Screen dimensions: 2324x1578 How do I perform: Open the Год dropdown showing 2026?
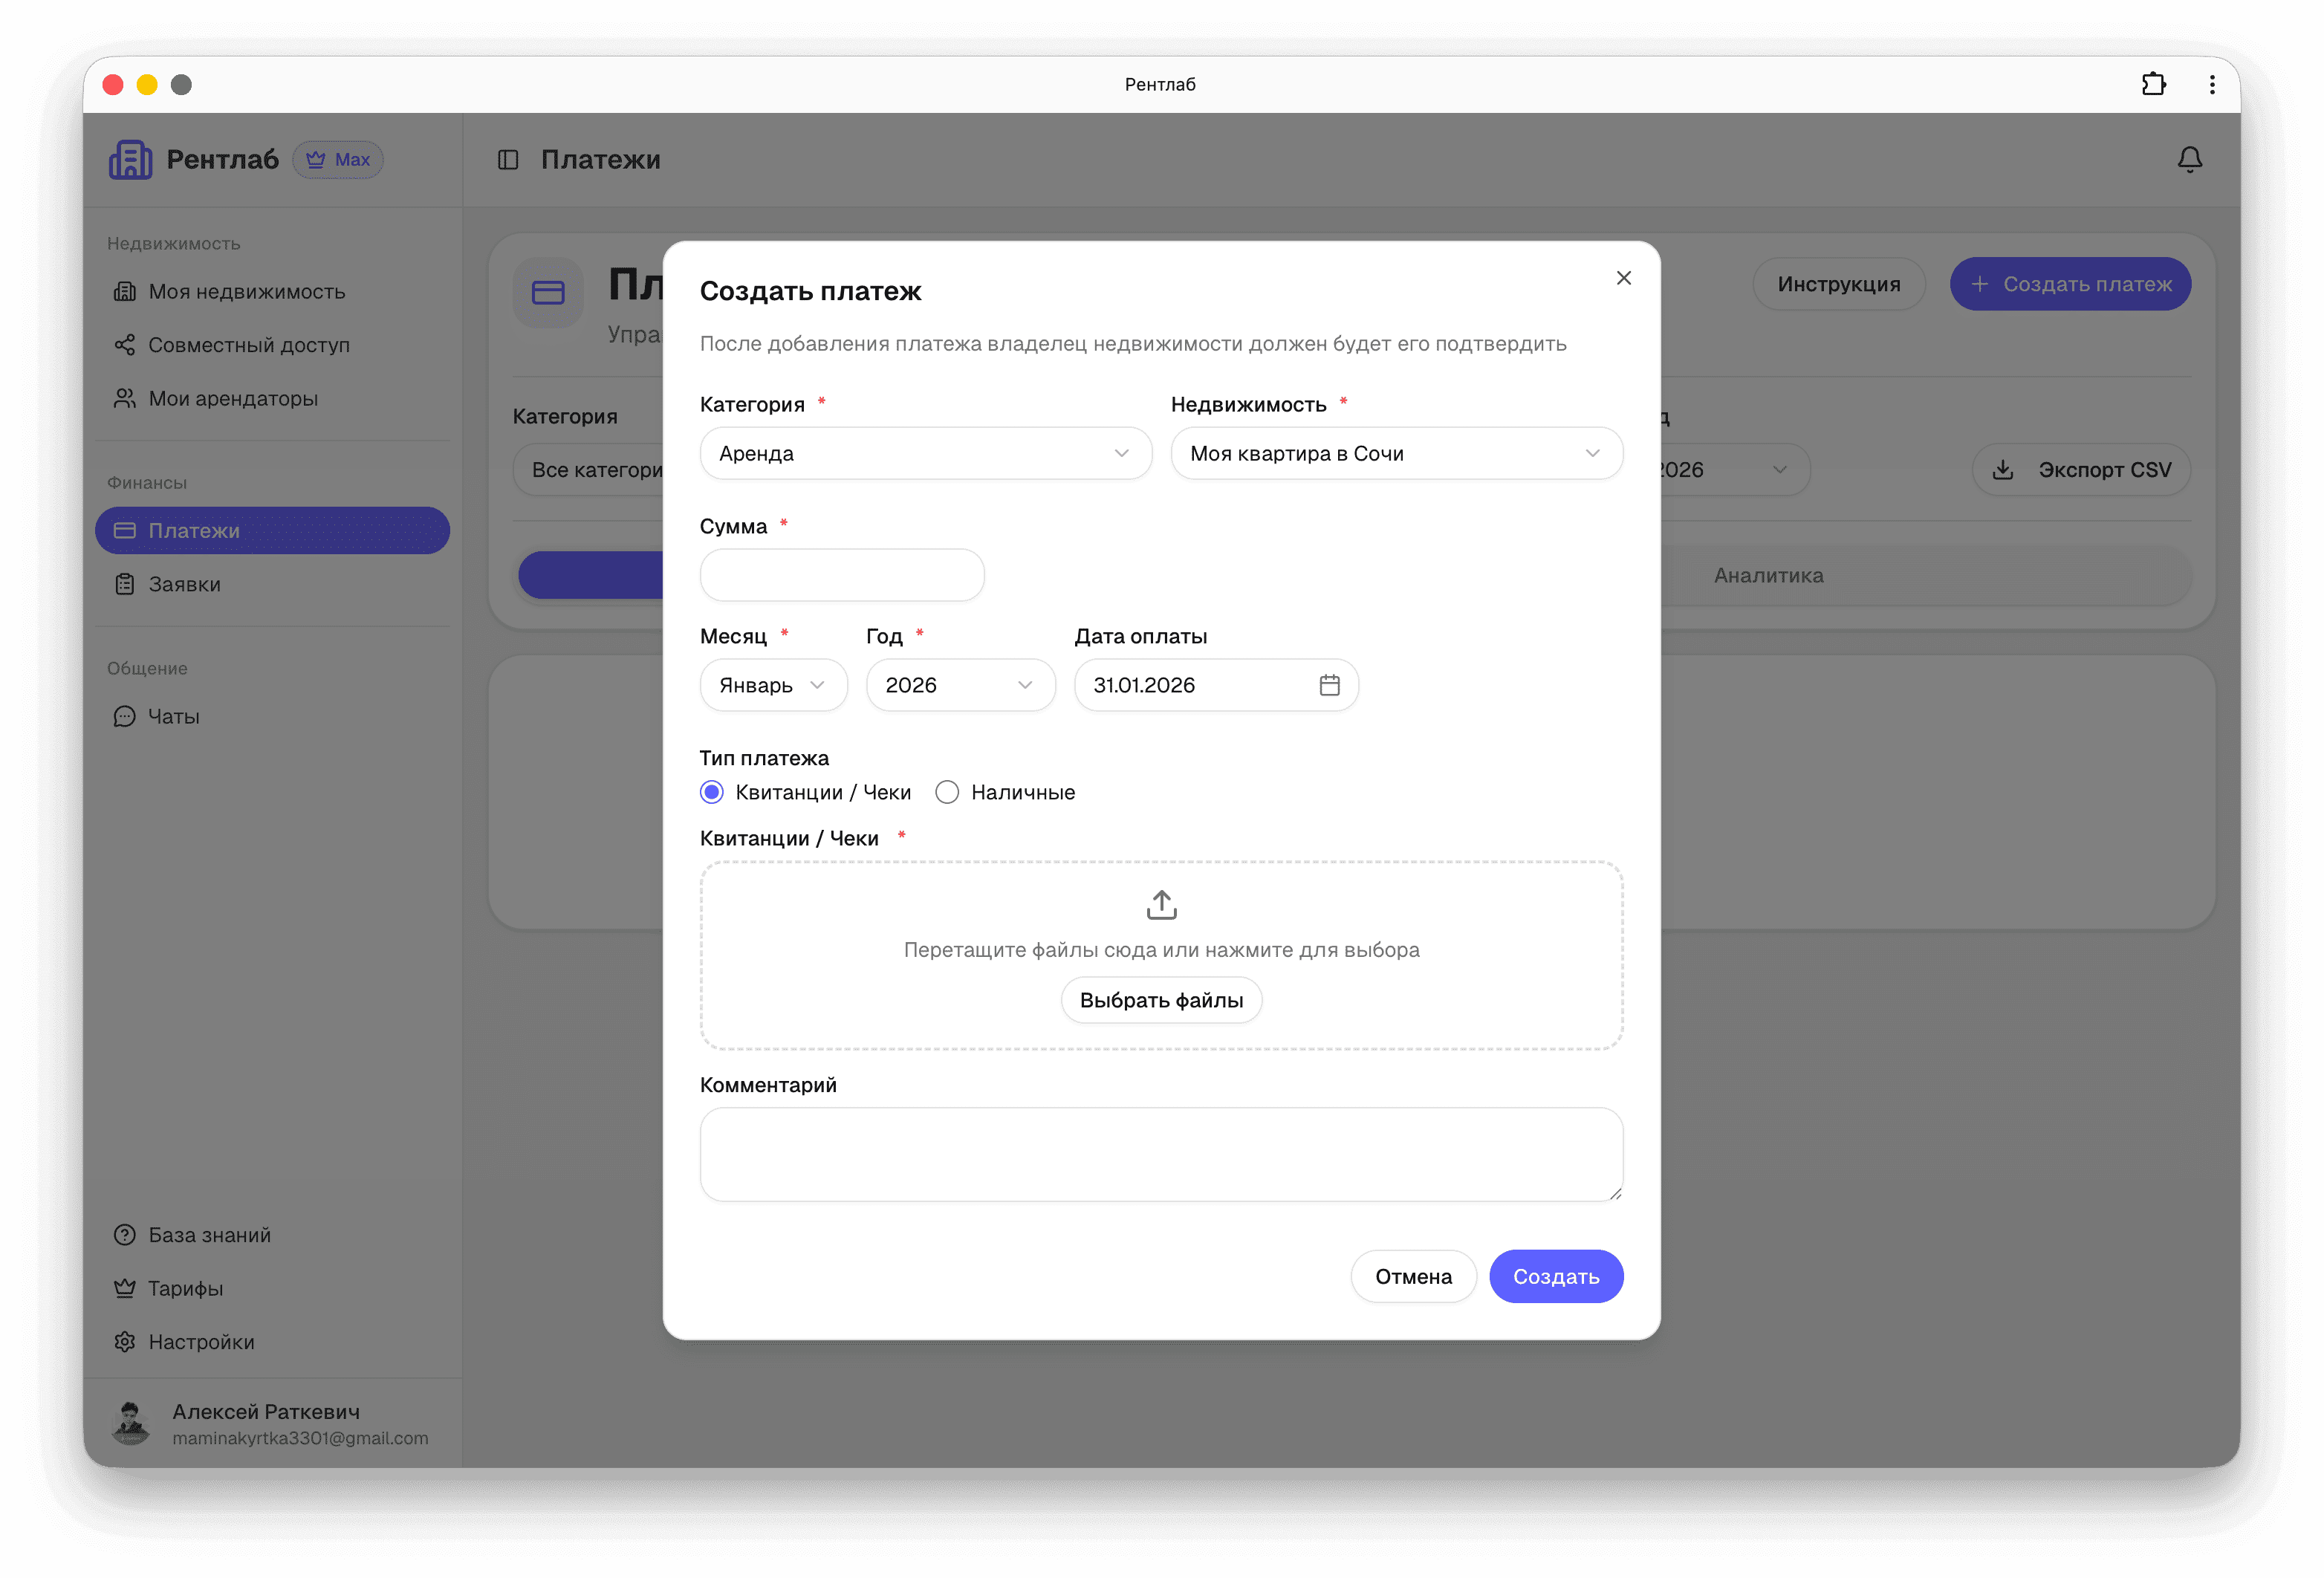[960, 685]
